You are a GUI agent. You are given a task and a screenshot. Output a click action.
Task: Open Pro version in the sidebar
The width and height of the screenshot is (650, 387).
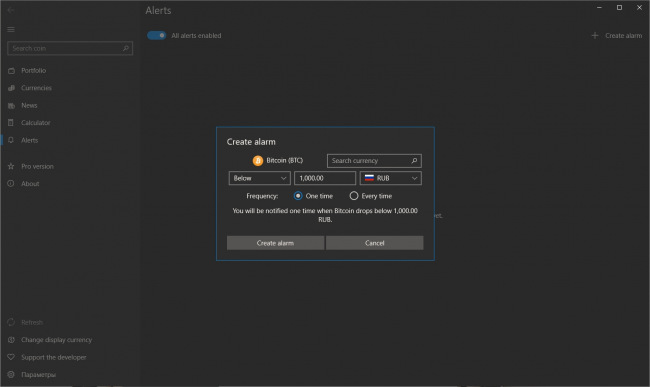click(x=37, y=167)
